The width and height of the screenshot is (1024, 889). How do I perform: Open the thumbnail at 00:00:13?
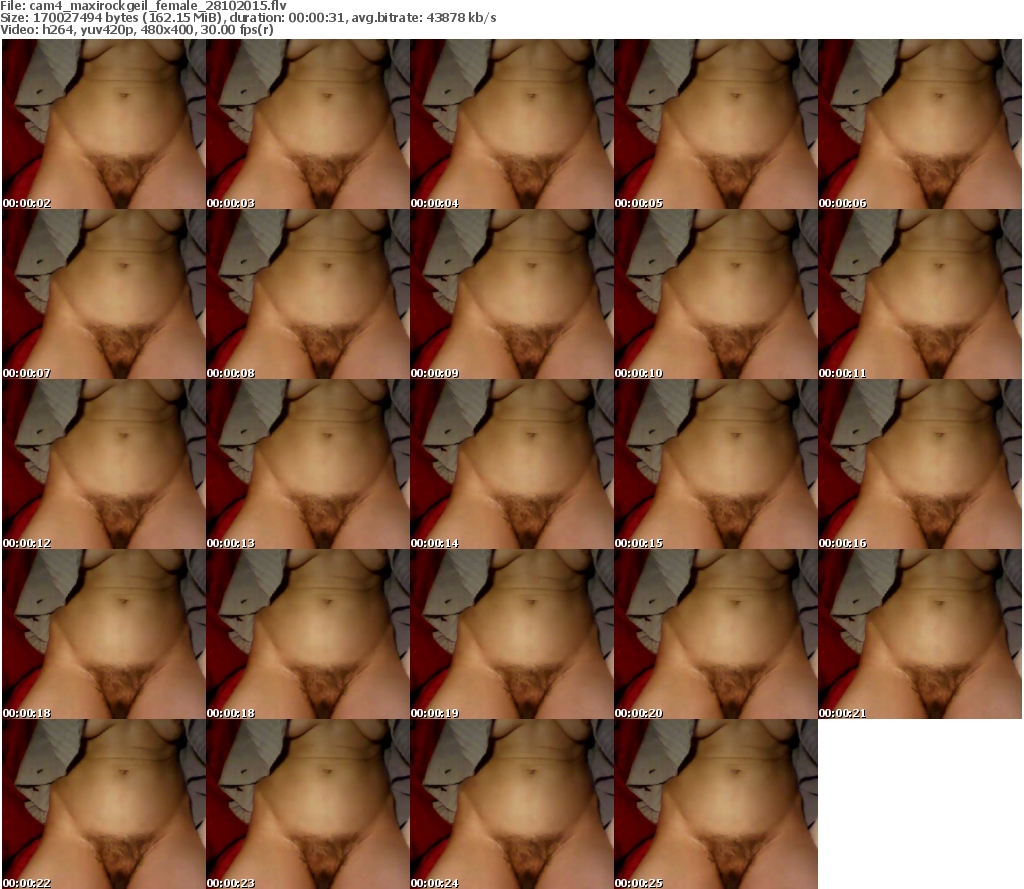308,464
